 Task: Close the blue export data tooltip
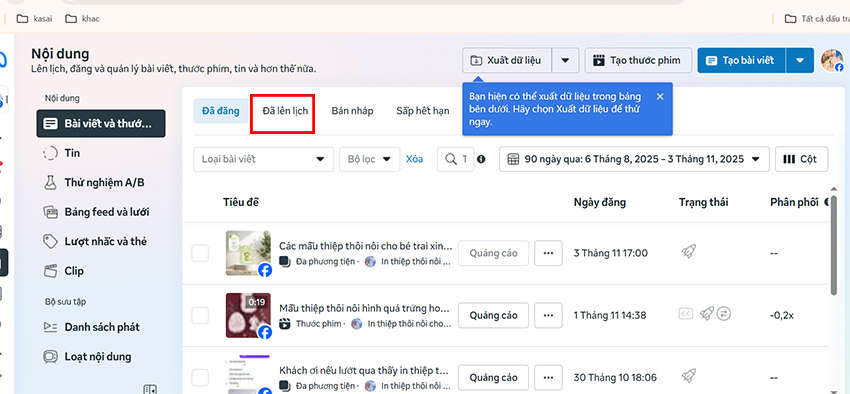click(x=660, y=96)
